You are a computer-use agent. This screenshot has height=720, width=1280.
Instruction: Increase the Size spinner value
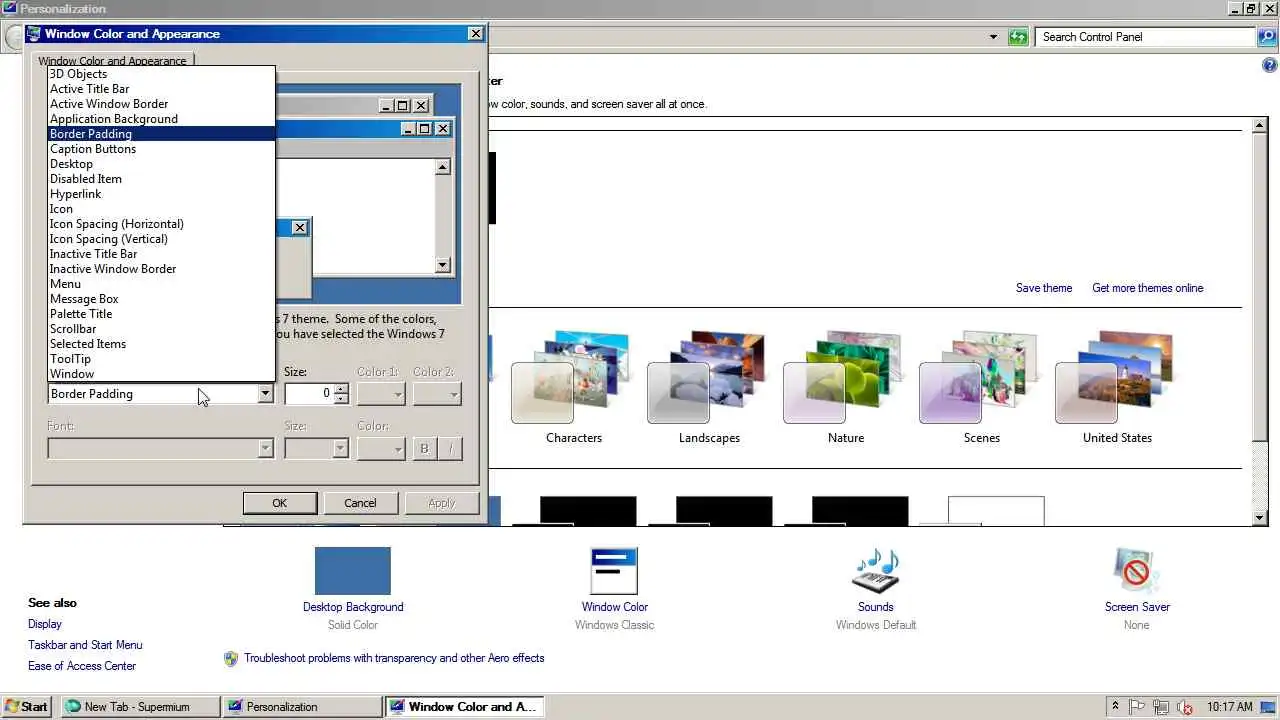click(341, 389)
